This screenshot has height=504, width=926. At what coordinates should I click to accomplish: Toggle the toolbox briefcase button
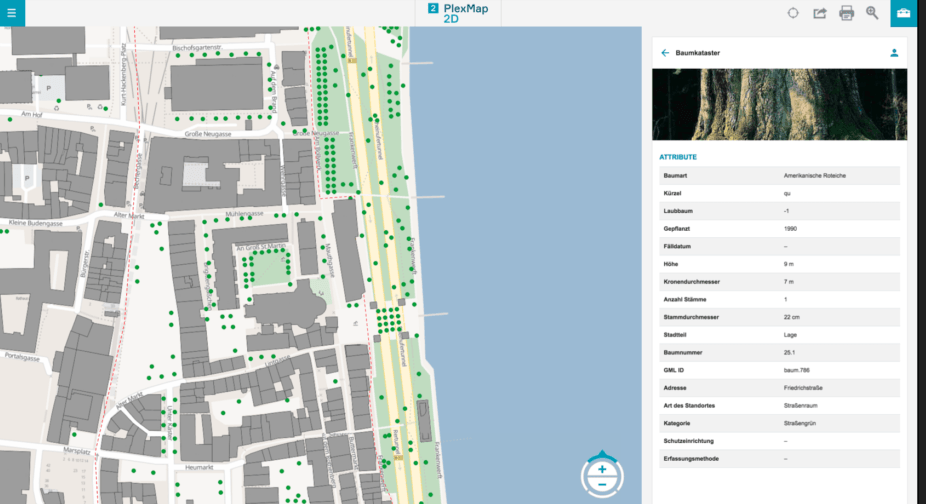(904, 13)
